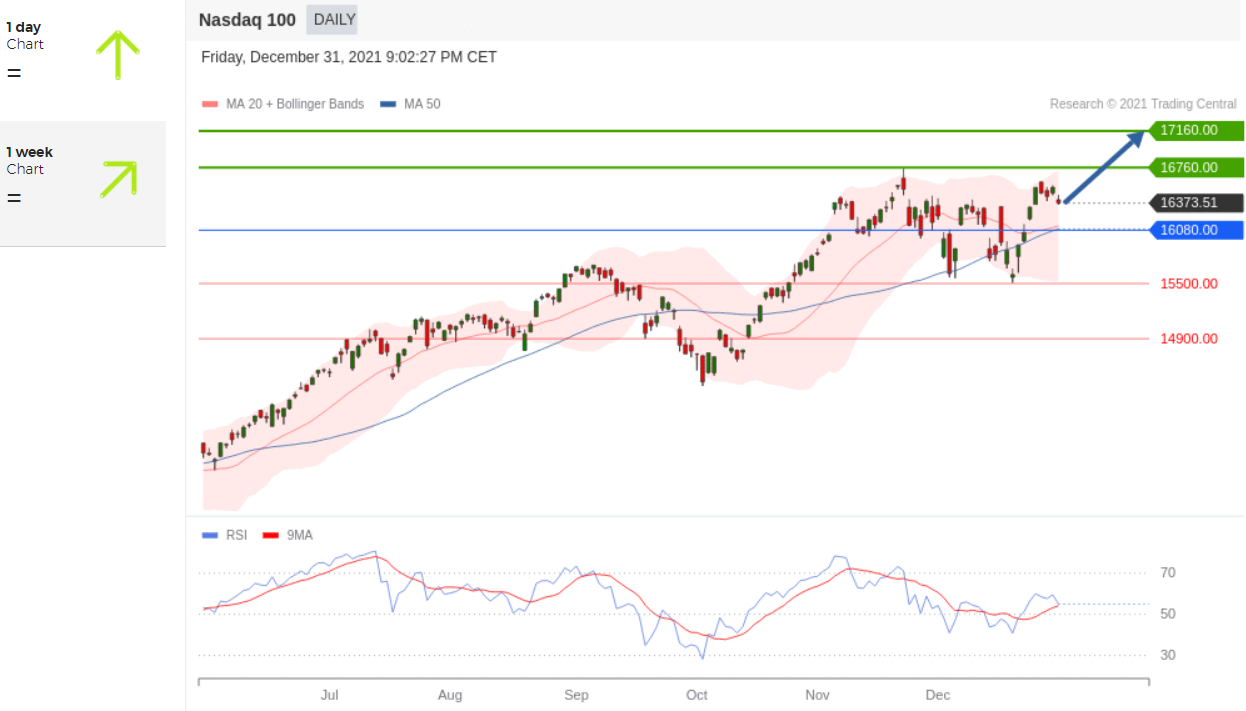Click the MA 20 + Bollinger Bands legend swatch
The image size is (1246, 711).
[x=209, y=104]
